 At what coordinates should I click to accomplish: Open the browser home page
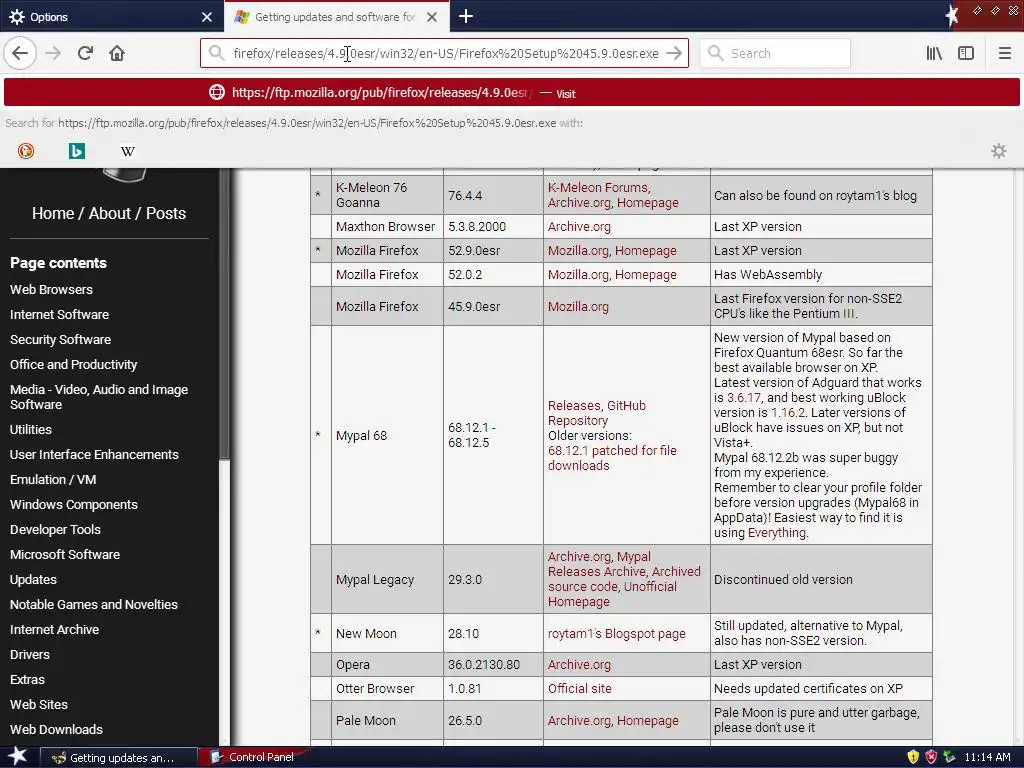pos(117,53)
